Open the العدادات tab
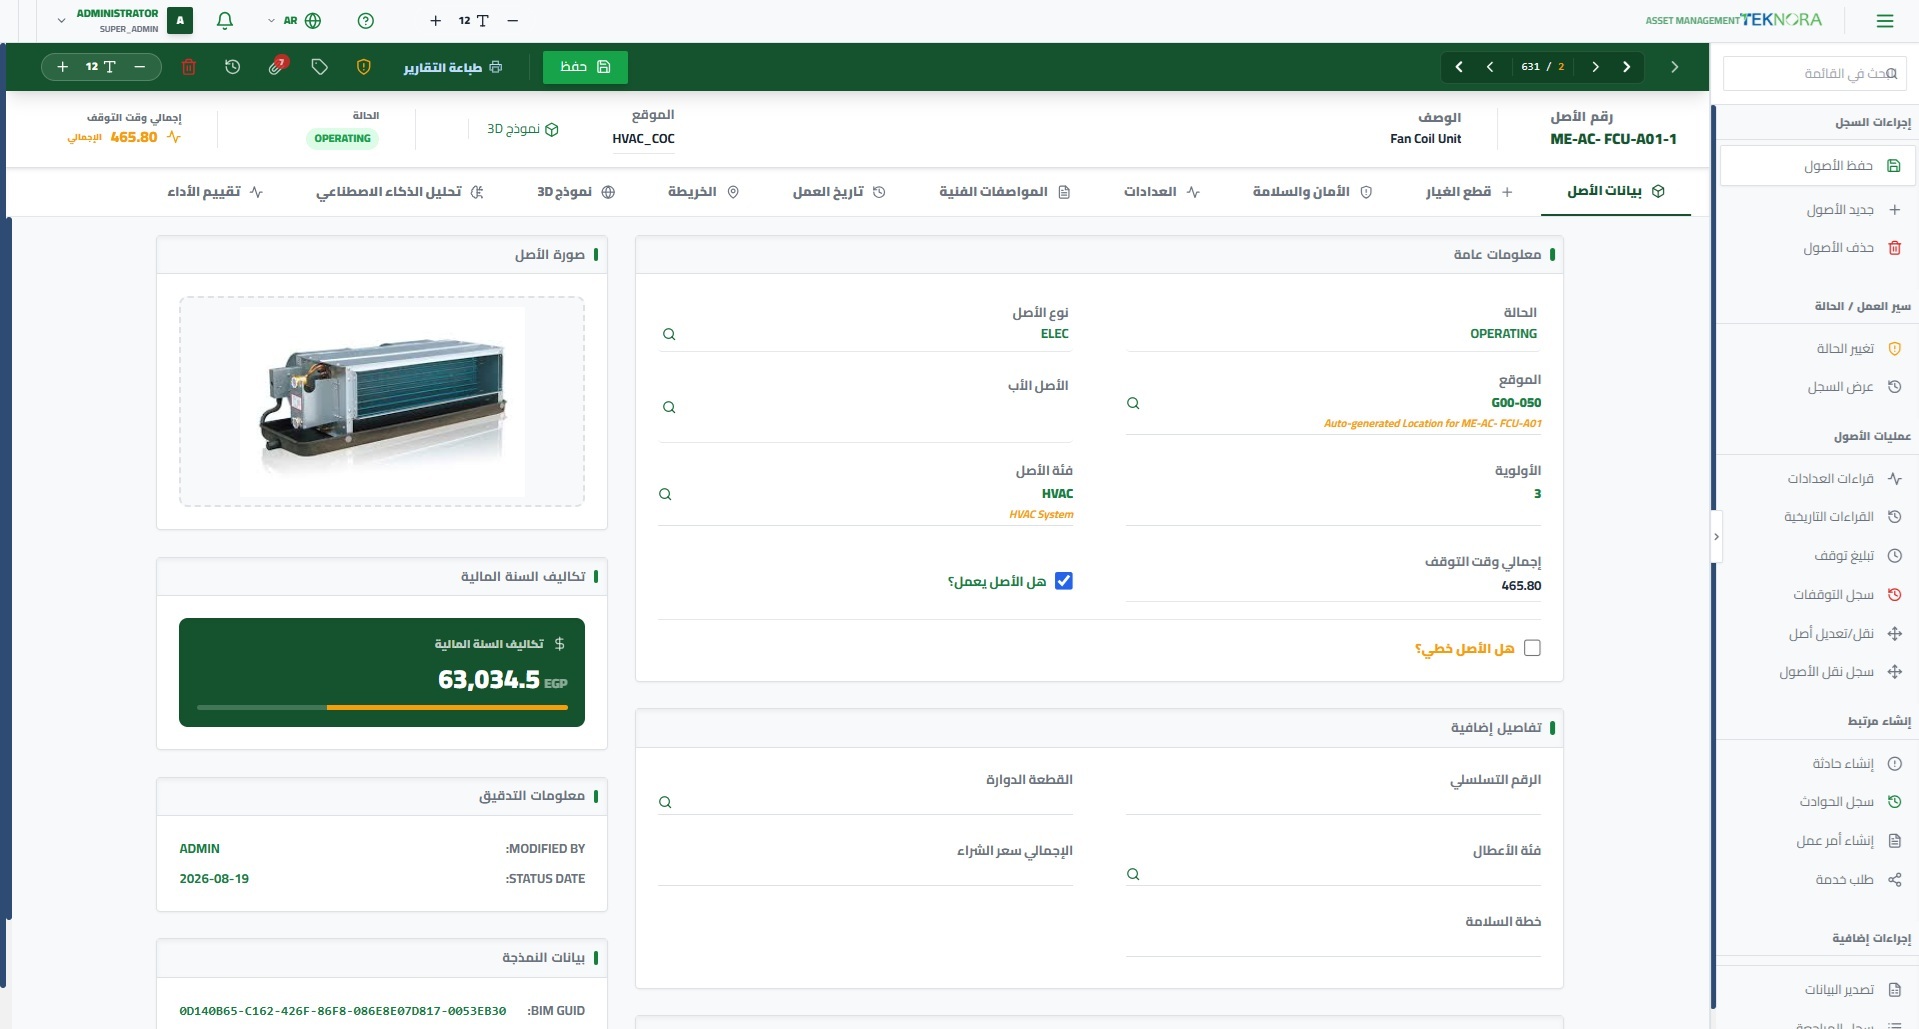Viewport: 1919px width, 1029px height. point(1161,191)
